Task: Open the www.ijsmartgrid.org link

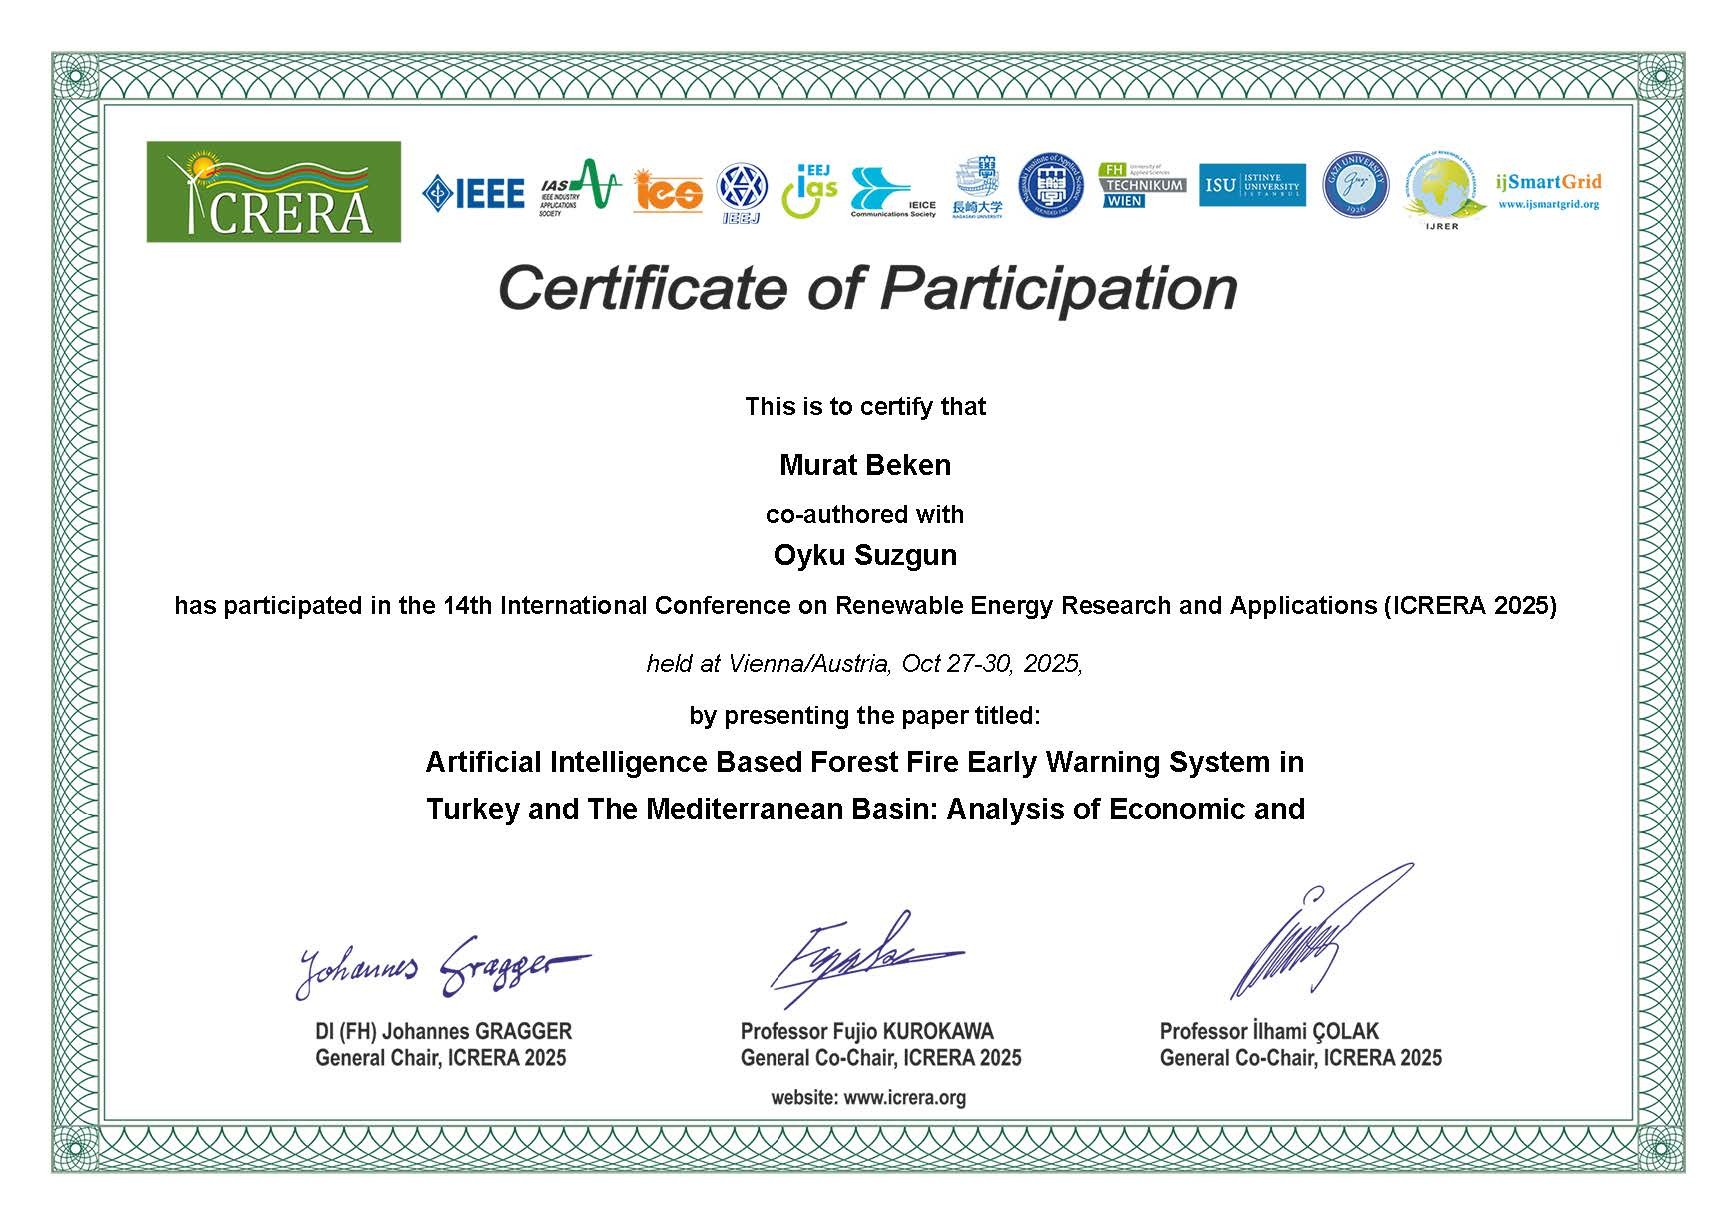Action: pos(1548,204)
